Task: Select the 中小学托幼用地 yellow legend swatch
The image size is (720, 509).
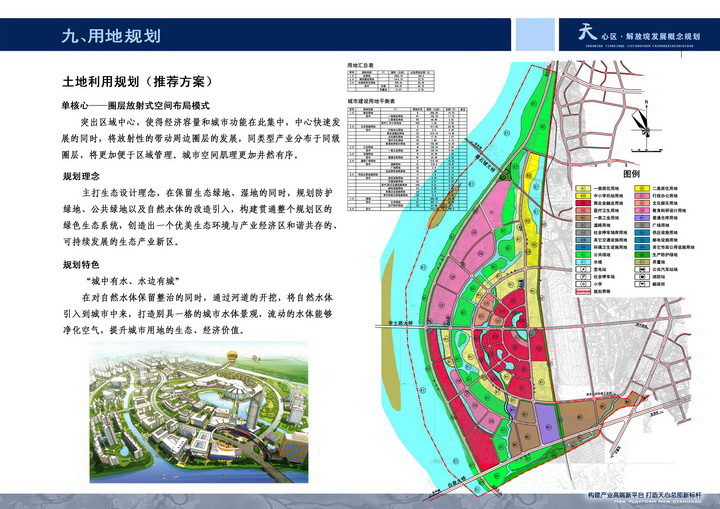Action: point(583,196)
